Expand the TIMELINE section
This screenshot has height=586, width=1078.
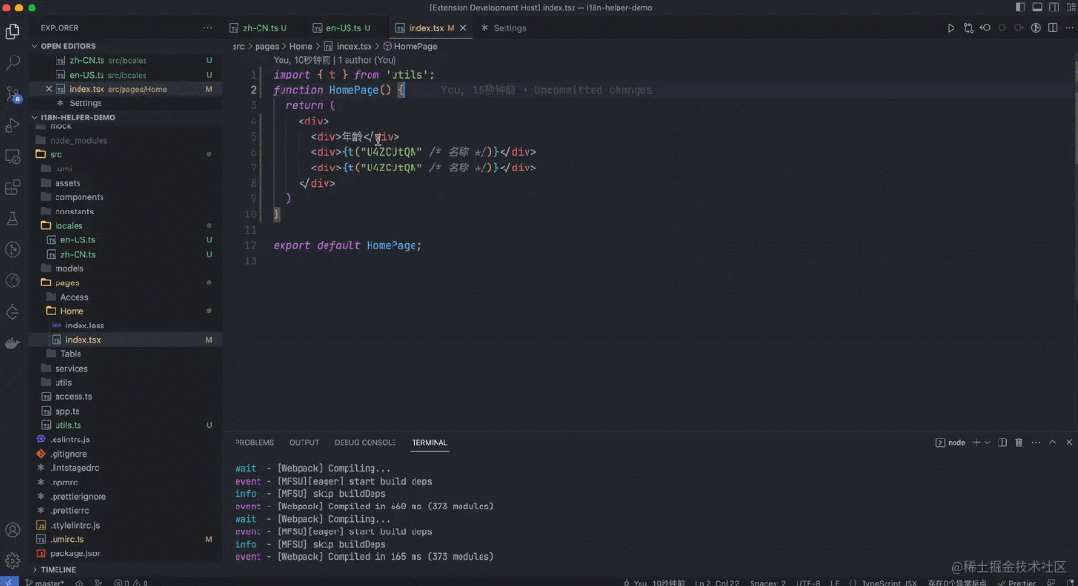54,570
